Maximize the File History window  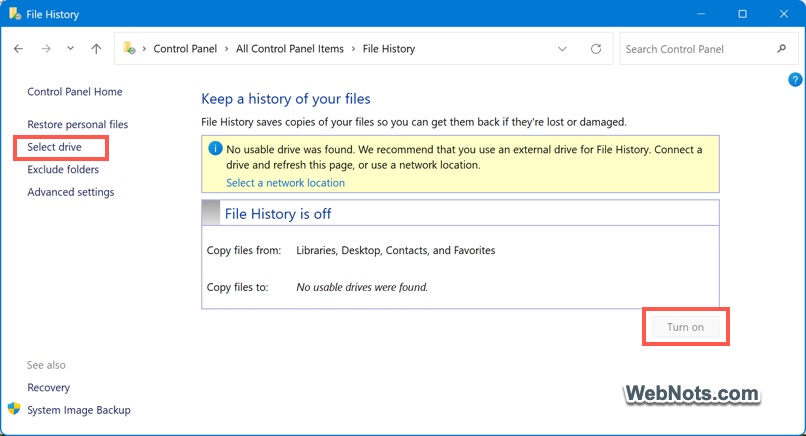742,14
